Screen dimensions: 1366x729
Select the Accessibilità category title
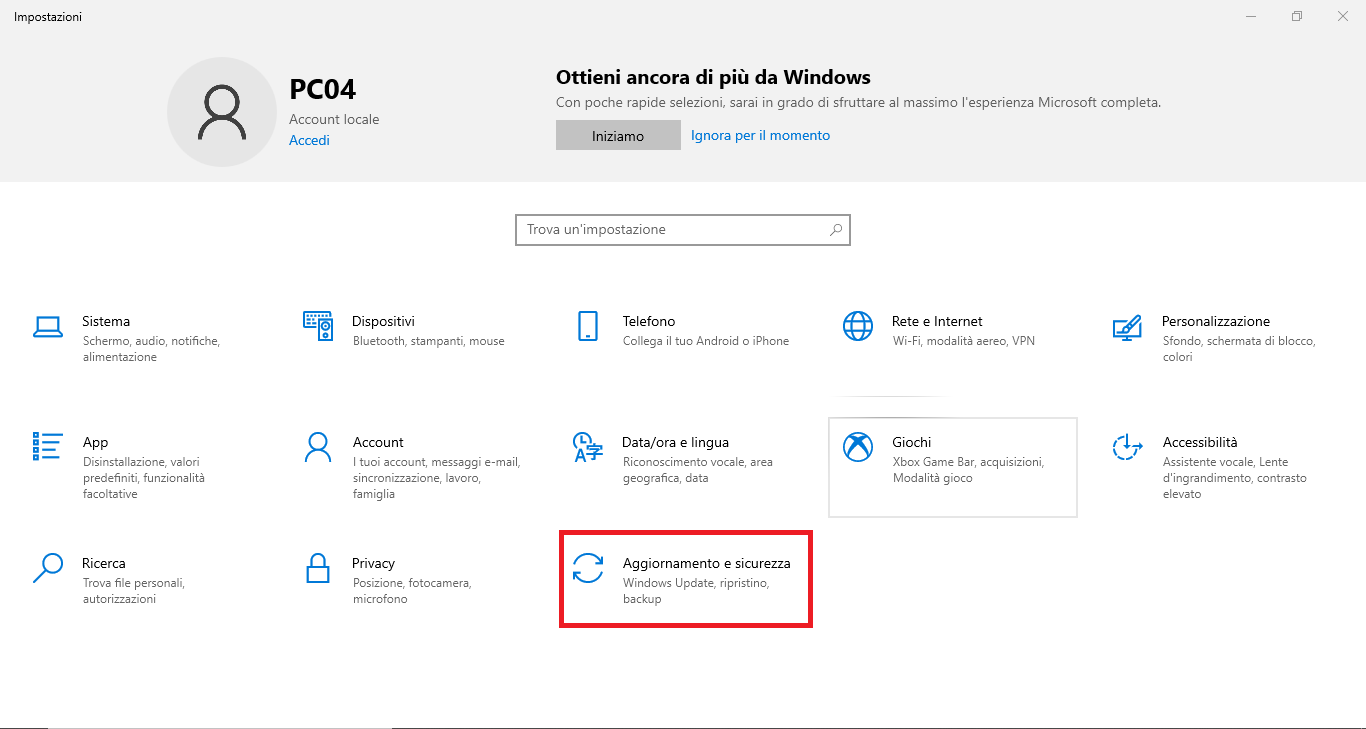(x=1200, y=442)
